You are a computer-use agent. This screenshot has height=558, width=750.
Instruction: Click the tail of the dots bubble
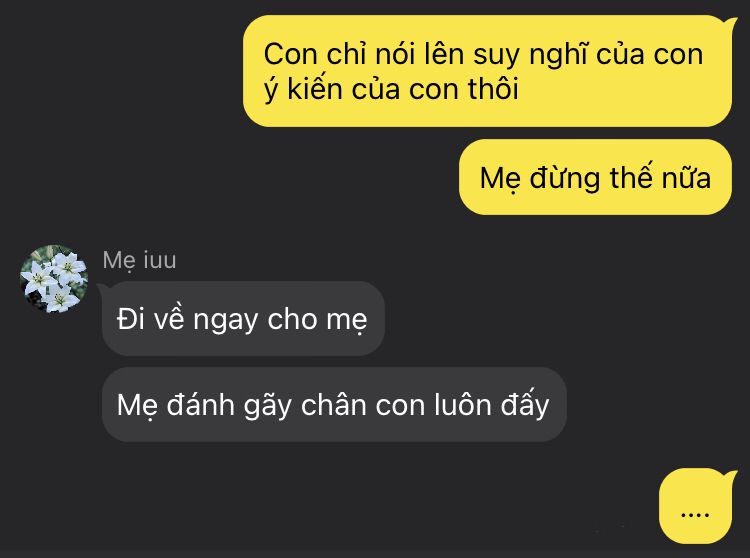730,476
